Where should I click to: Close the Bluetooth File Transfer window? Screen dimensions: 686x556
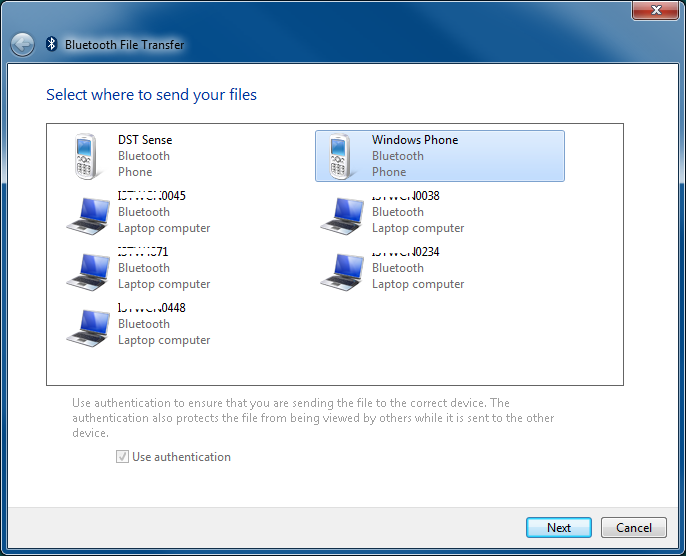(655, 10)
